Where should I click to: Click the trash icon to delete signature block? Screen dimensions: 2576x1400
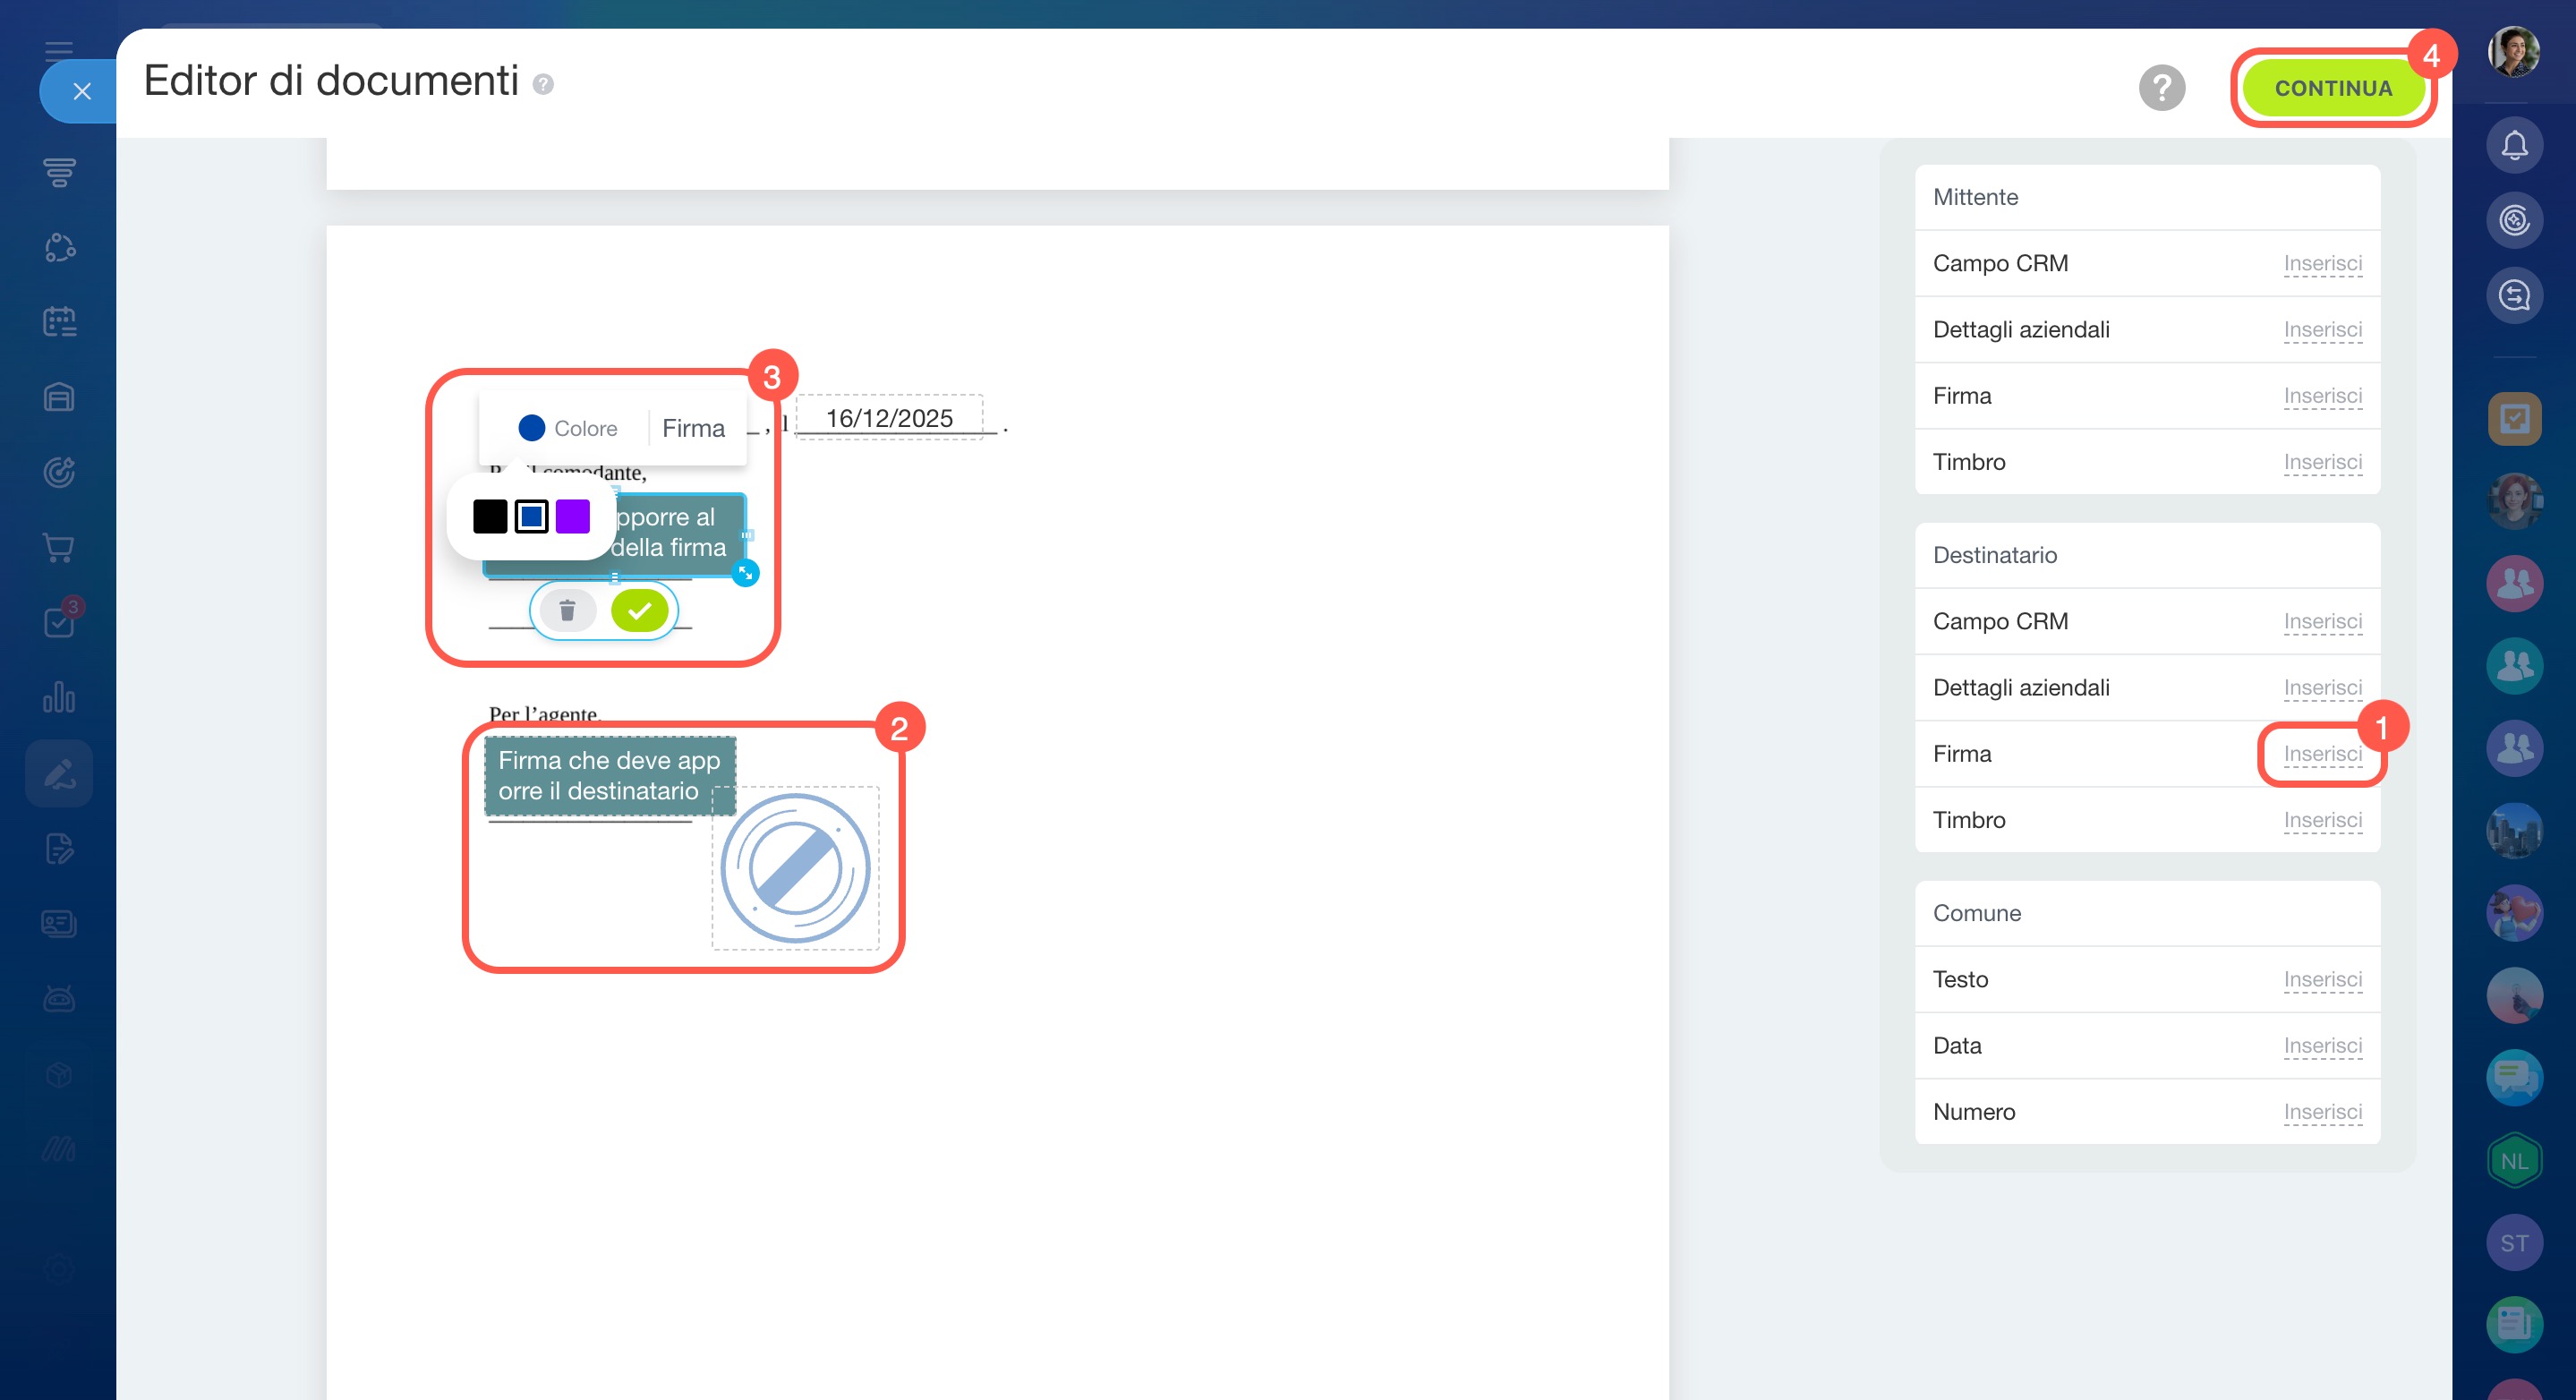pos(567,610)
